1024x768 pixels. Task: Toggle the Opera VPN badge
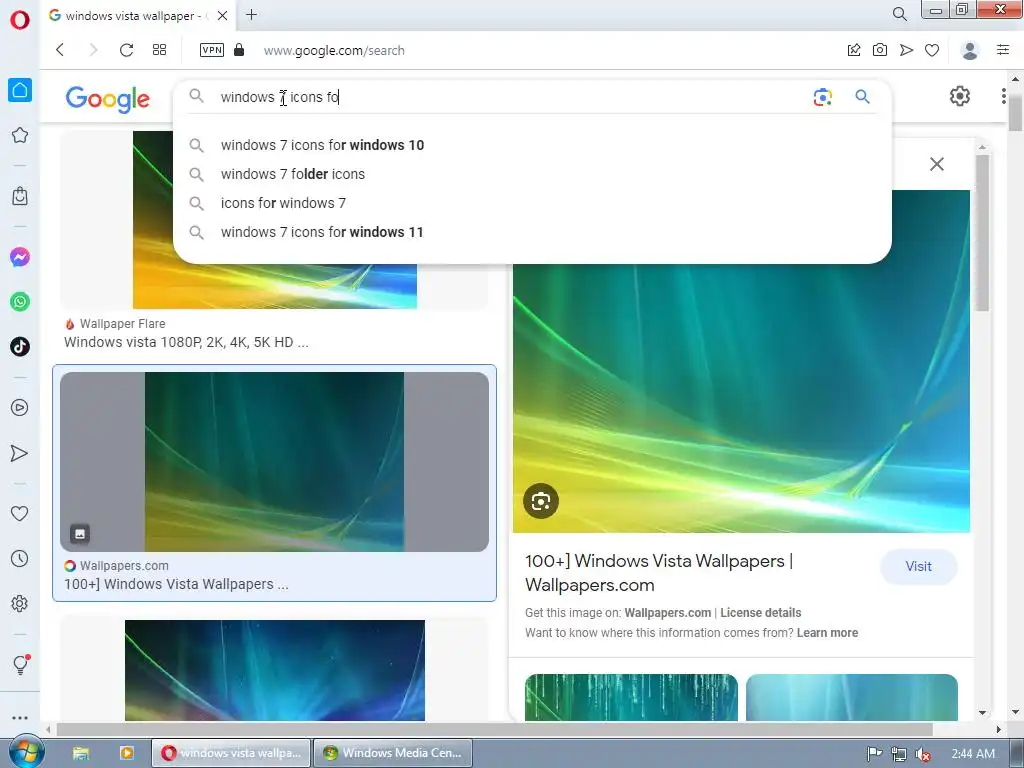pos(212,50)
